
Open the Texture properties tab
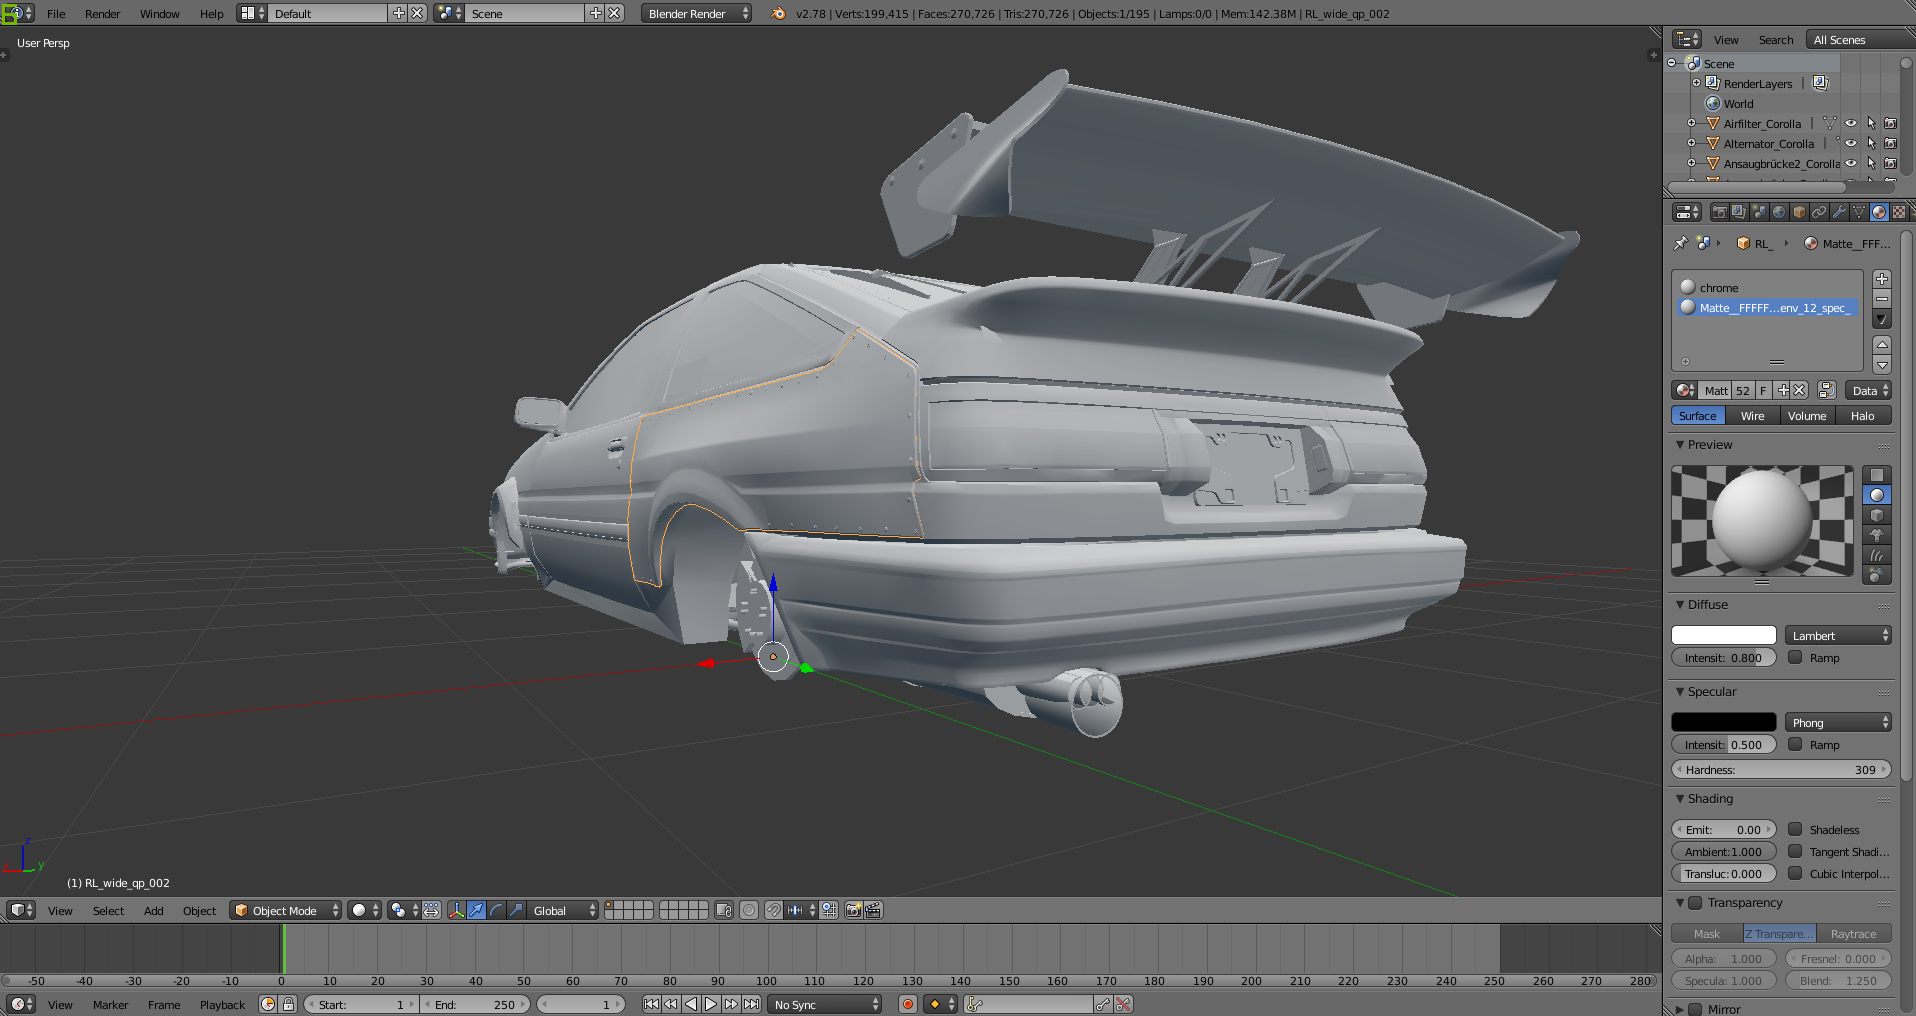click(1898, 212)
